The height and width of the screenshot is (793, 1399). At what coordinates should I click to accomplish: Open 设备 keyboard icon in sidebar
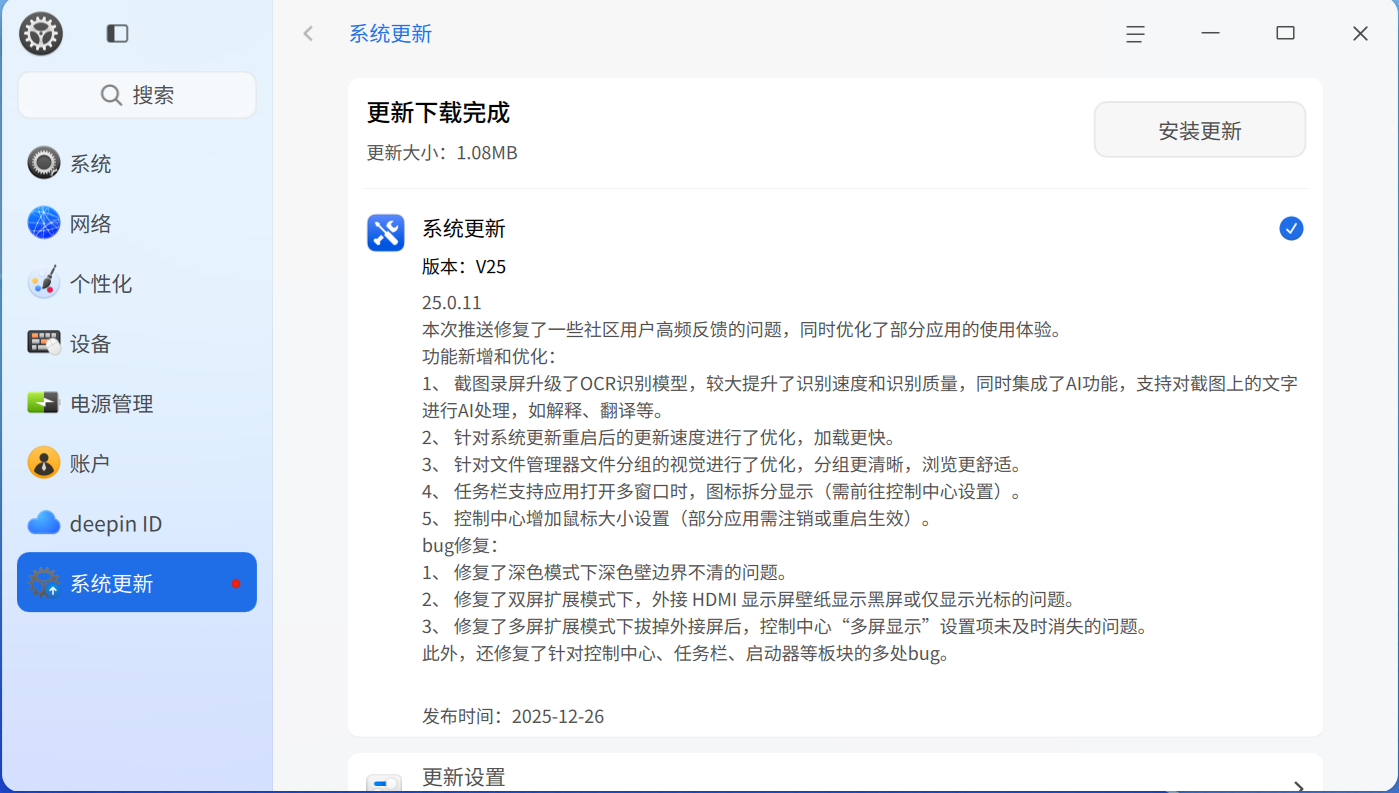[x=44, y=343]
